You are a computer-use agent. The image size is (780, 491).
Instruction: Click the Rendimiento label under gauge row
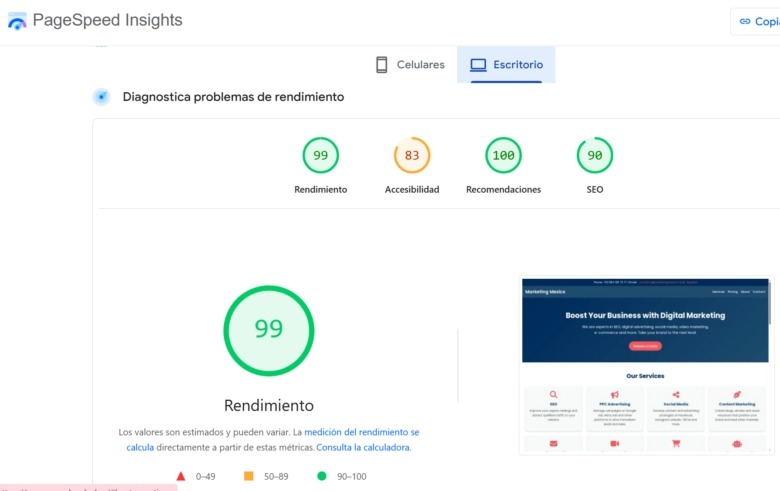320,190
